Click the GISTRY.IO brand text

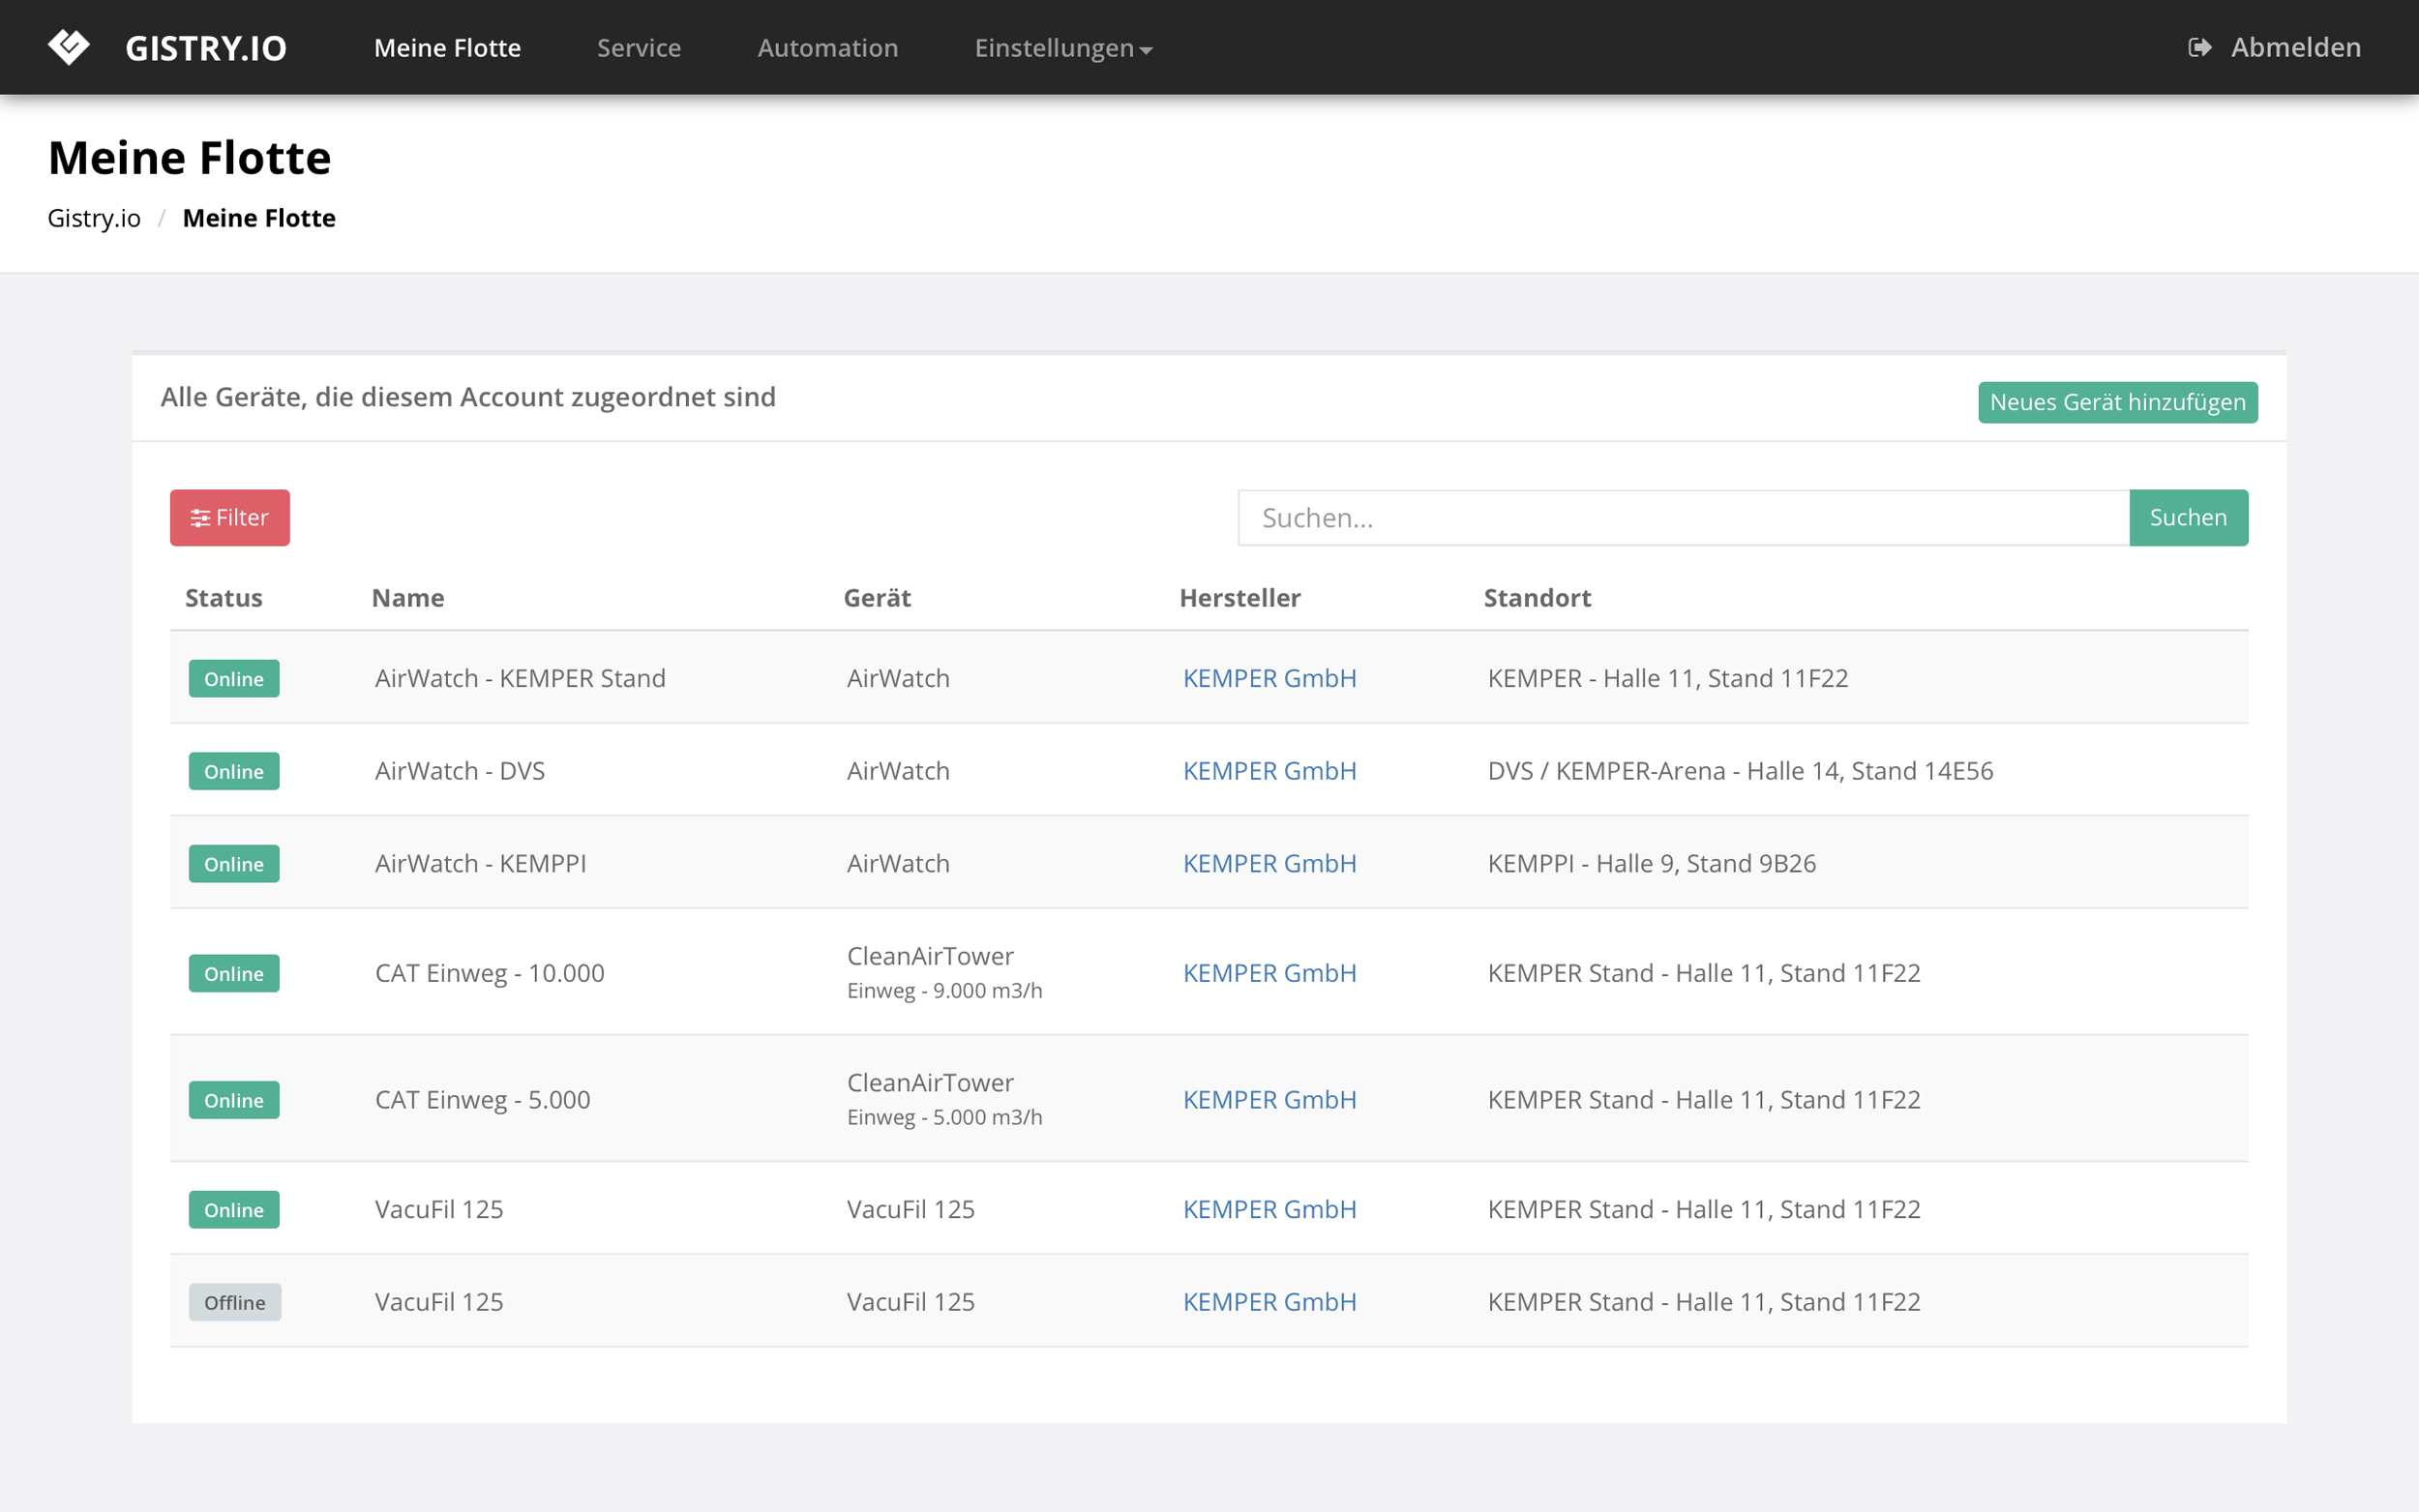pyautogui.click(x=206, y=48)
